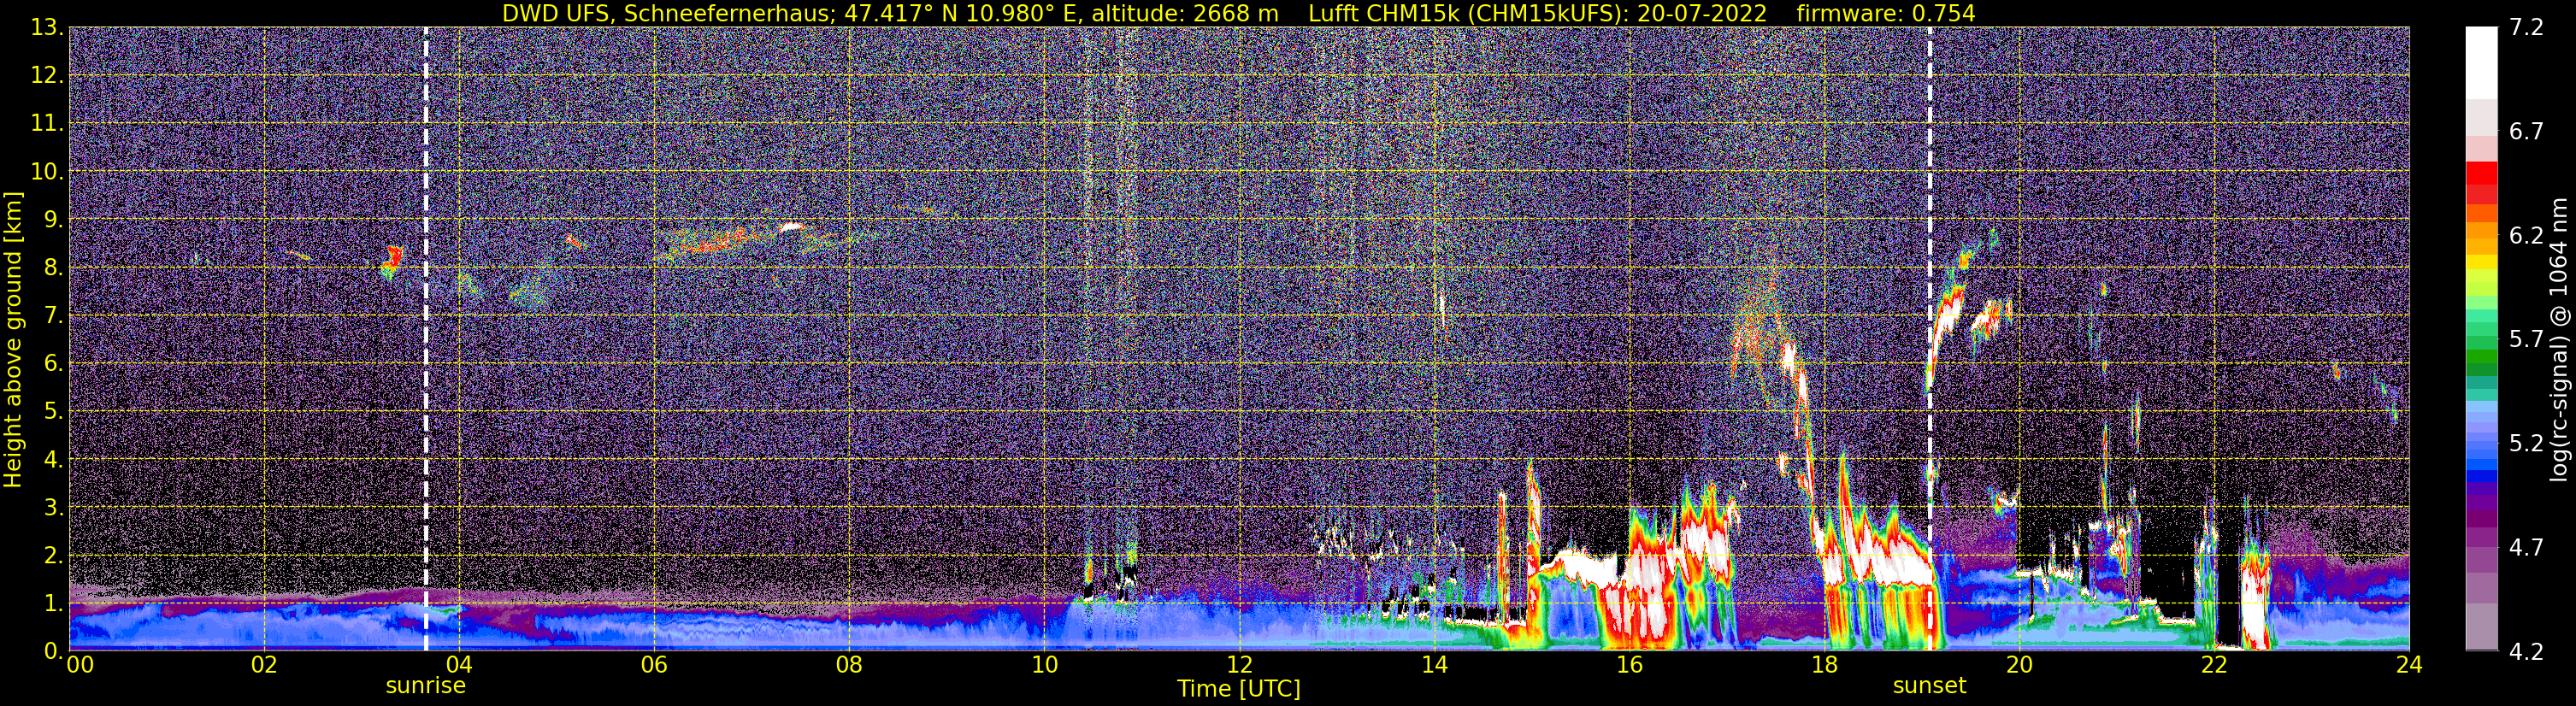Image resolution: width=2576 pixels, height=706 pixels.
Task: Click the colorbar value "7.2"
Action: point(2526,27)
